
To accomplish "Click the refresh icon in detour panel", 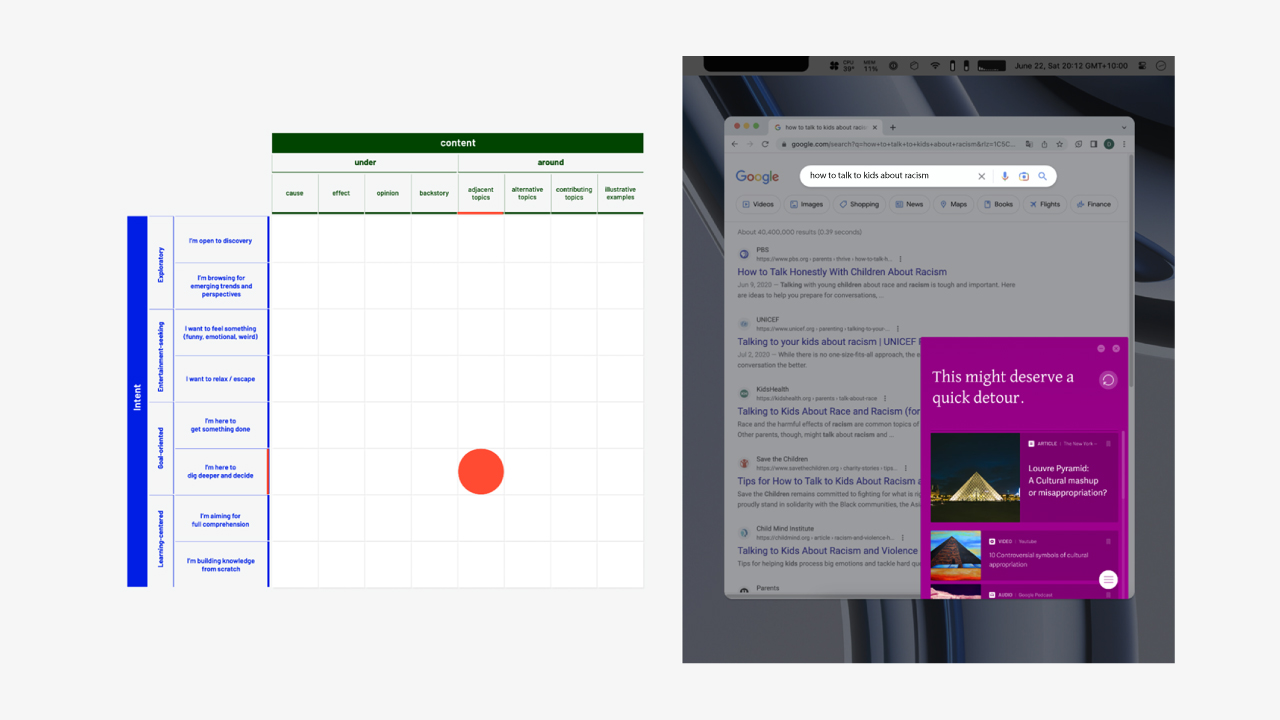I will tap(1108, 380).
